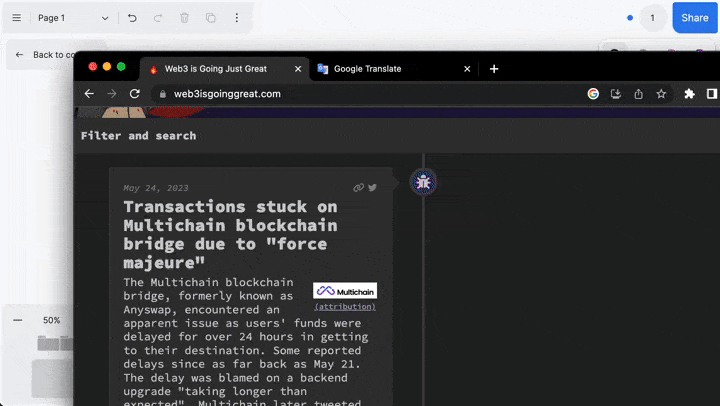Viewport: 720px width, 406px height.
Task: Bookmark the page with the star icon
Action: pyautogui.click(x=661, y=94)
